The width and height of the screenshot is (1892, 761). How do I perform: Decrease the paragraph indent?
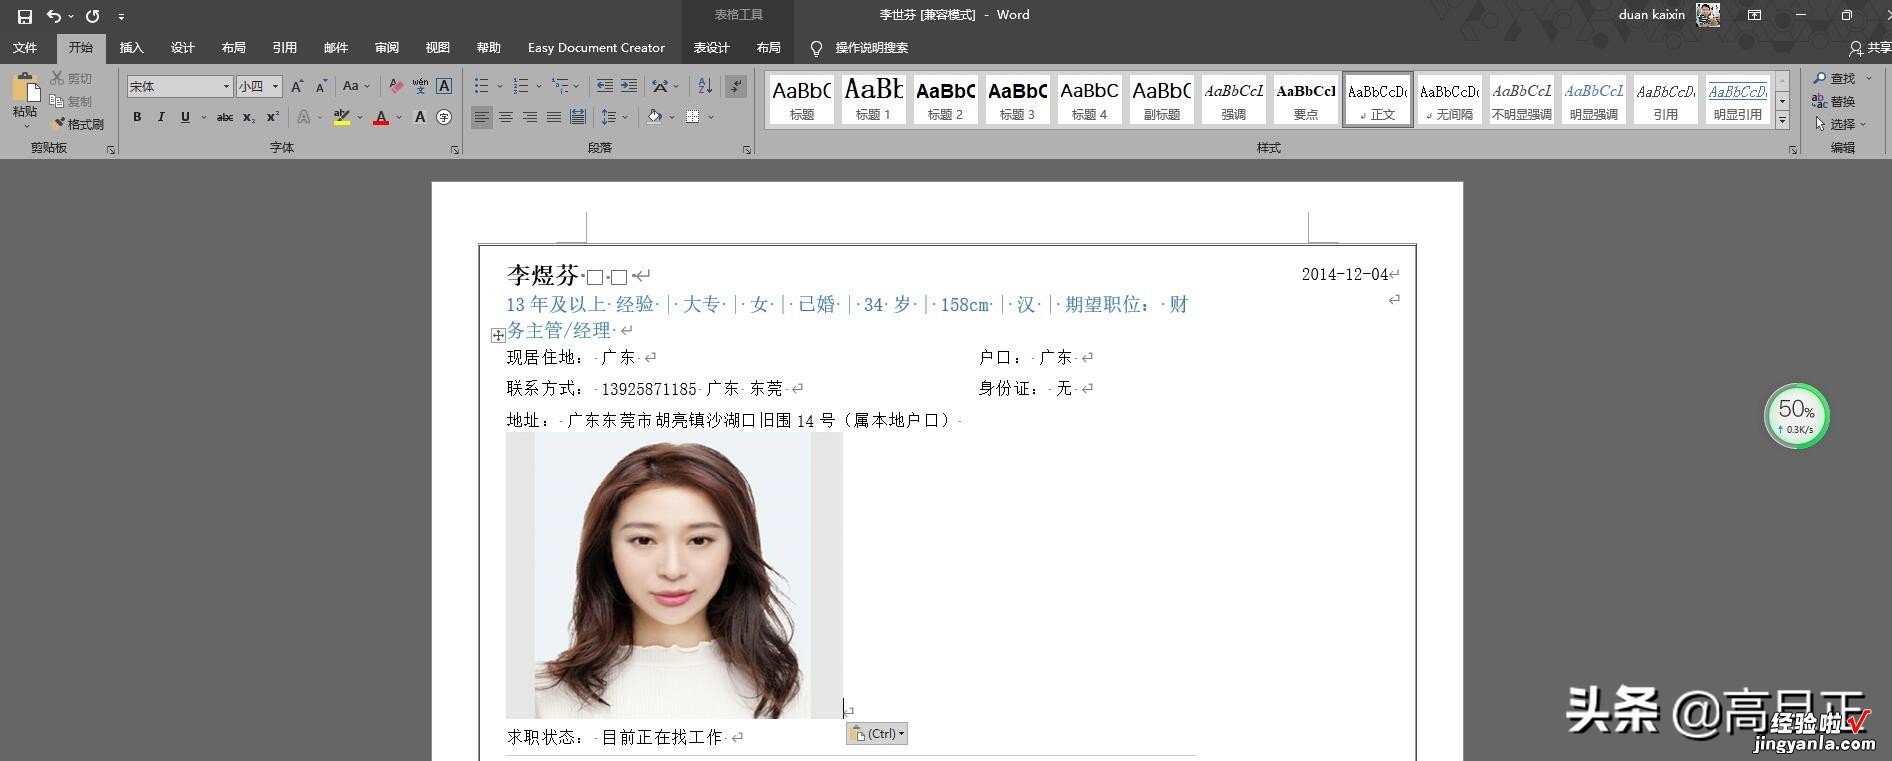point(605,87)
